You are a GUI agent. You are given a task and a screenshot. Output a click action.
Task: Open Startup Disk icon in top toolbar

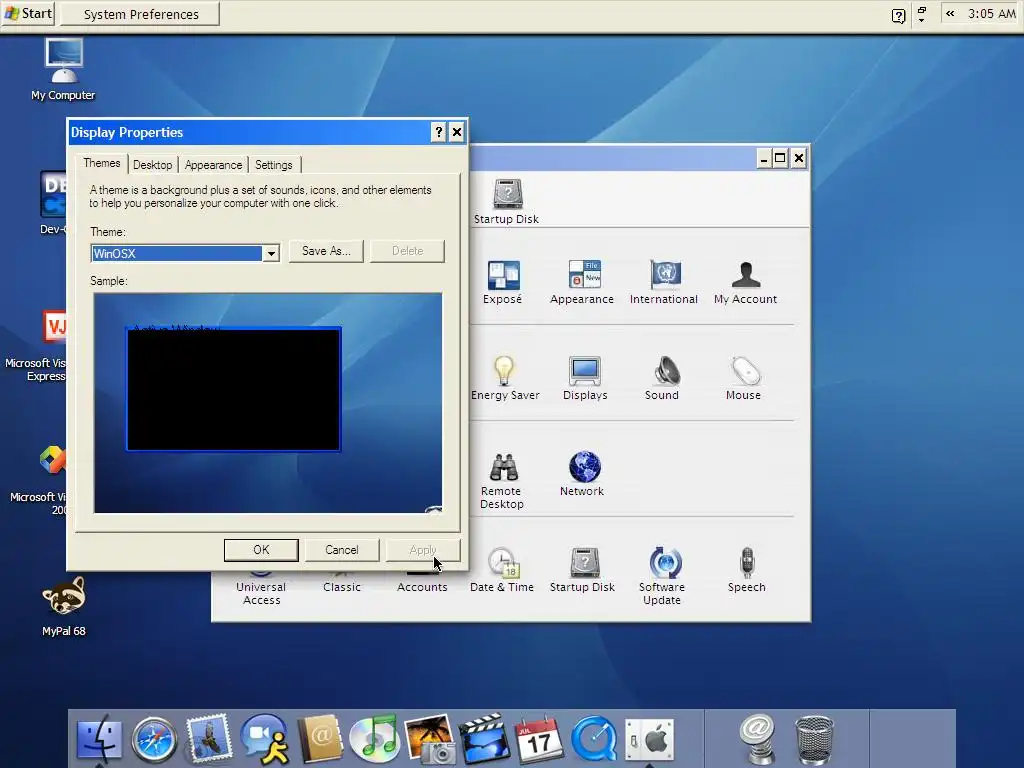(507, 194)
